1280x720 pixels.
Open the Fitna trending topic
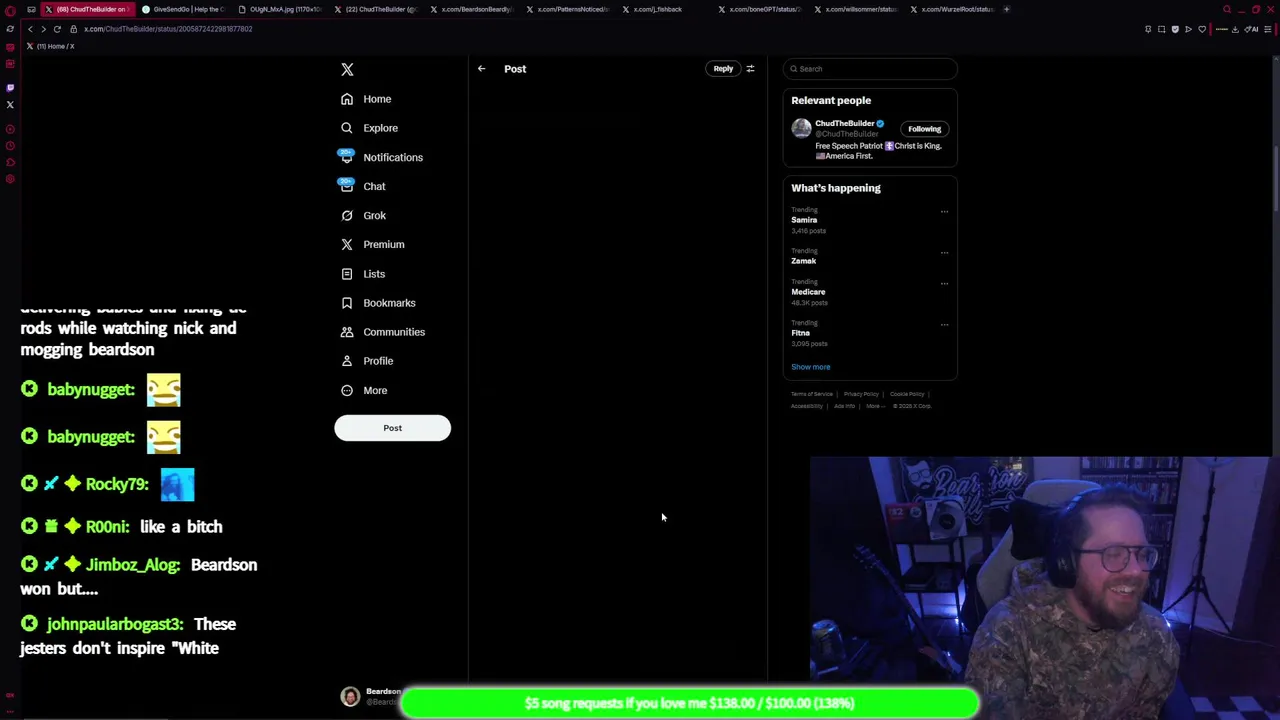800,333
